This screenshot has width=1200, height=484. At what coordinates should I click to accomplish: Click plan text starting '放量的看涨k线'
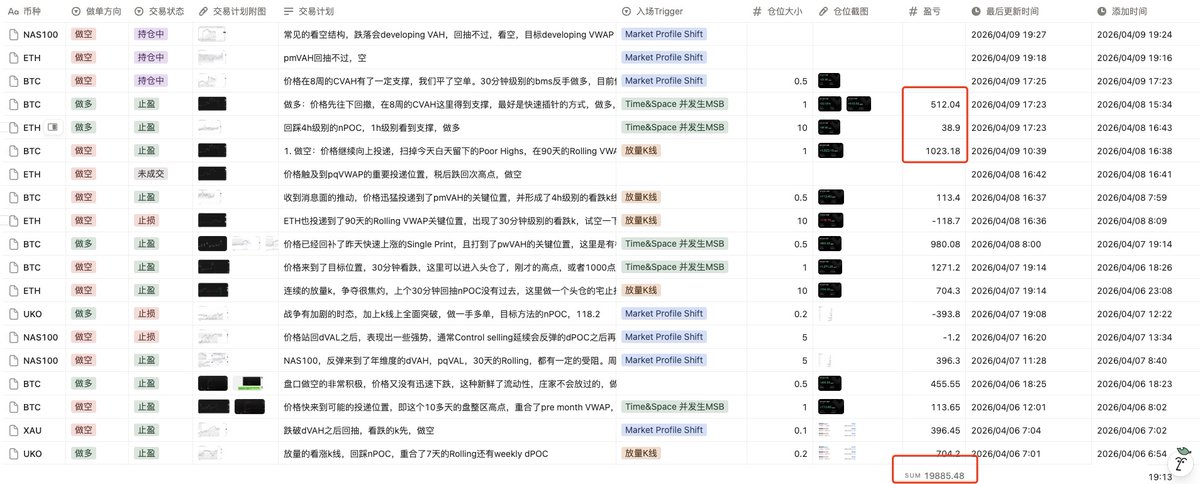pyautogui.click(x=416, y=454)
